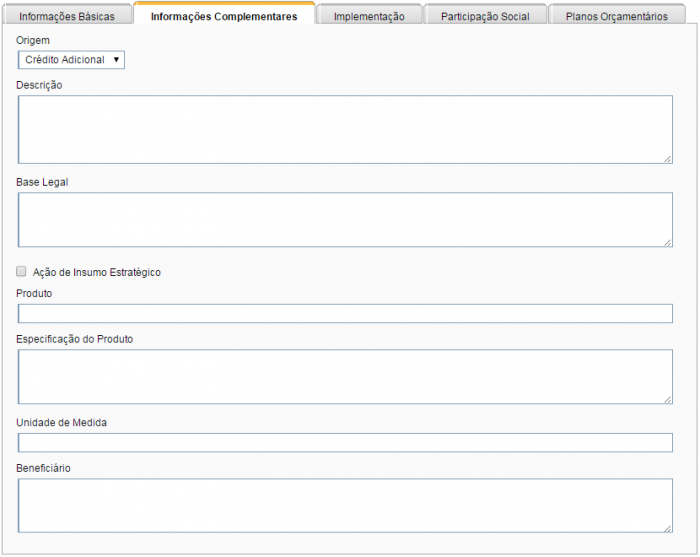
Task: Switch to the Informações Básicas tab
Action: (x=67, y=16)
